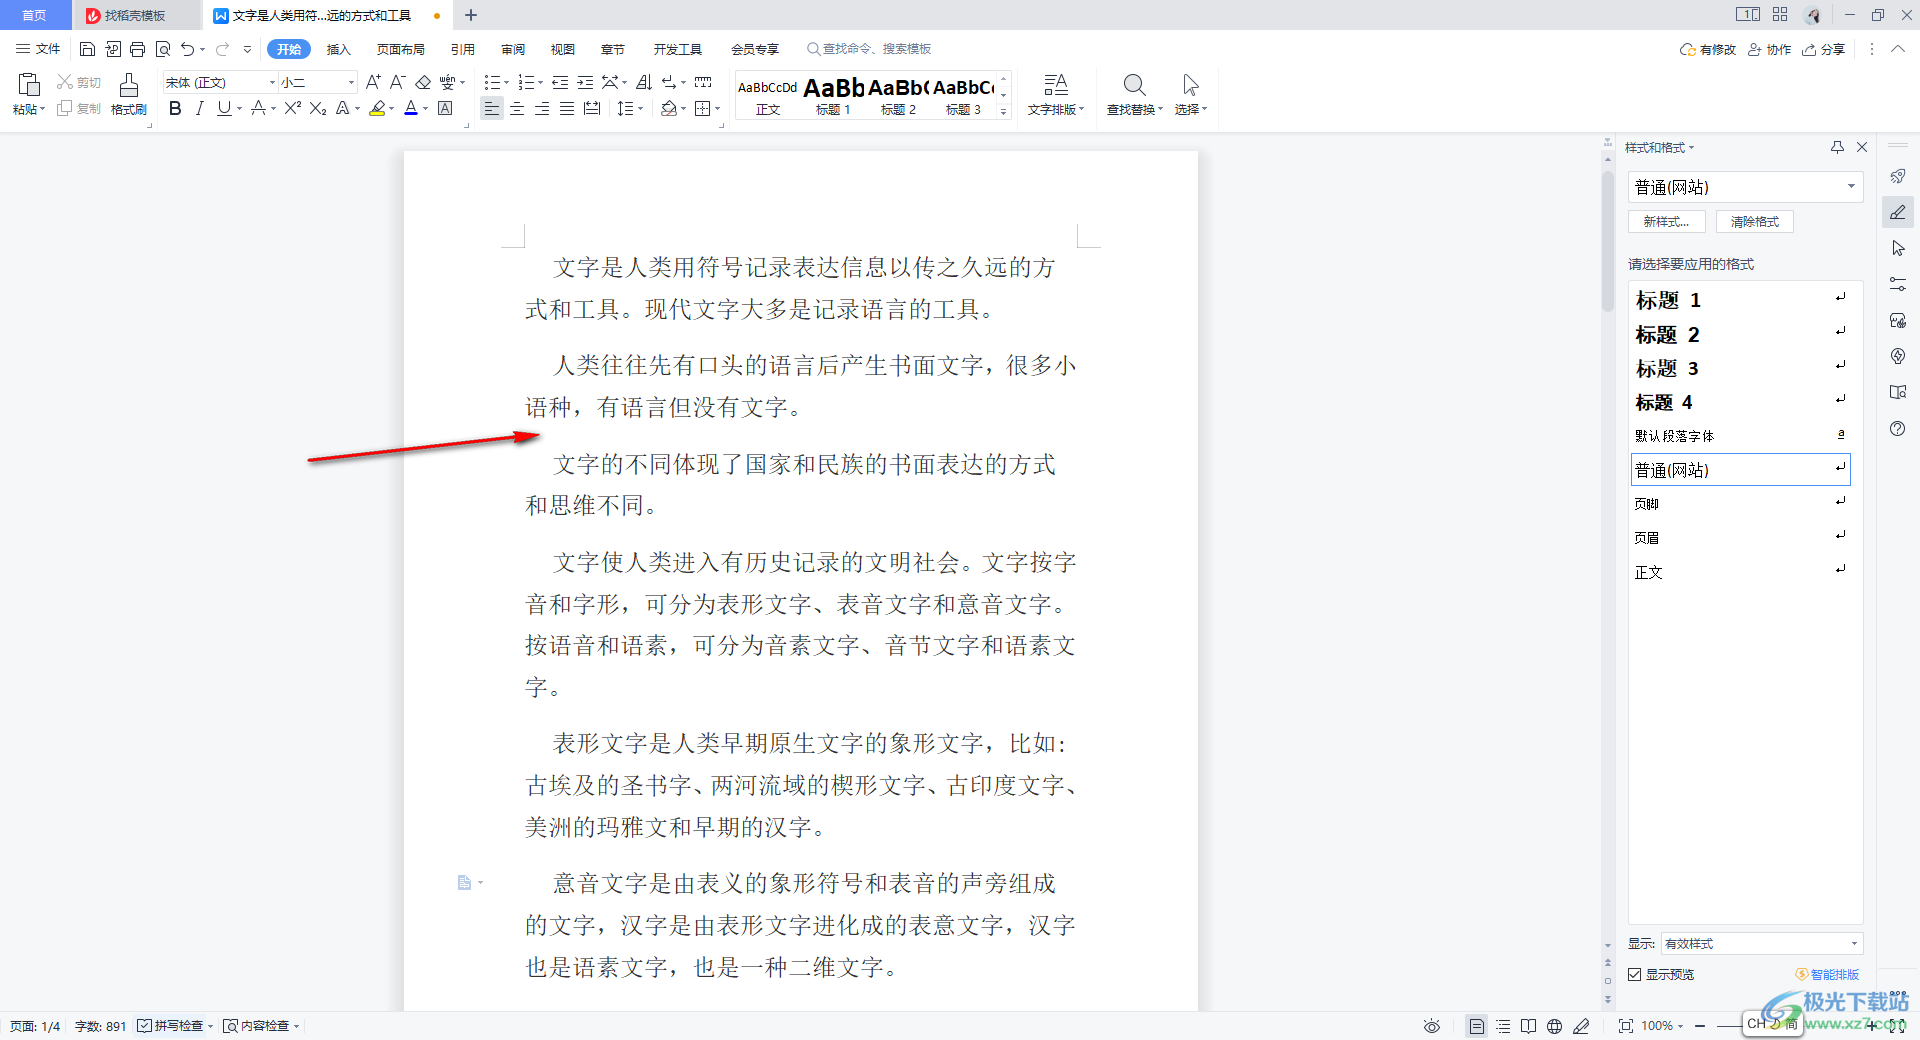Apply Heading 1 style from gallery
The width and height of the screenshot is (1920, 1040).
[x=833, y=95]
